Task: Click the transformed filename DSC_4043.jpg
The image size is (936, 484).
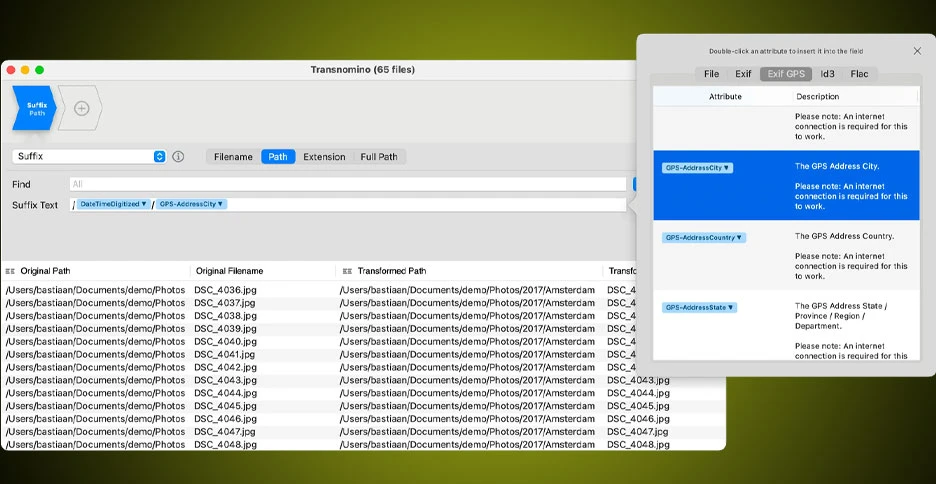Action: click(638, 380)
